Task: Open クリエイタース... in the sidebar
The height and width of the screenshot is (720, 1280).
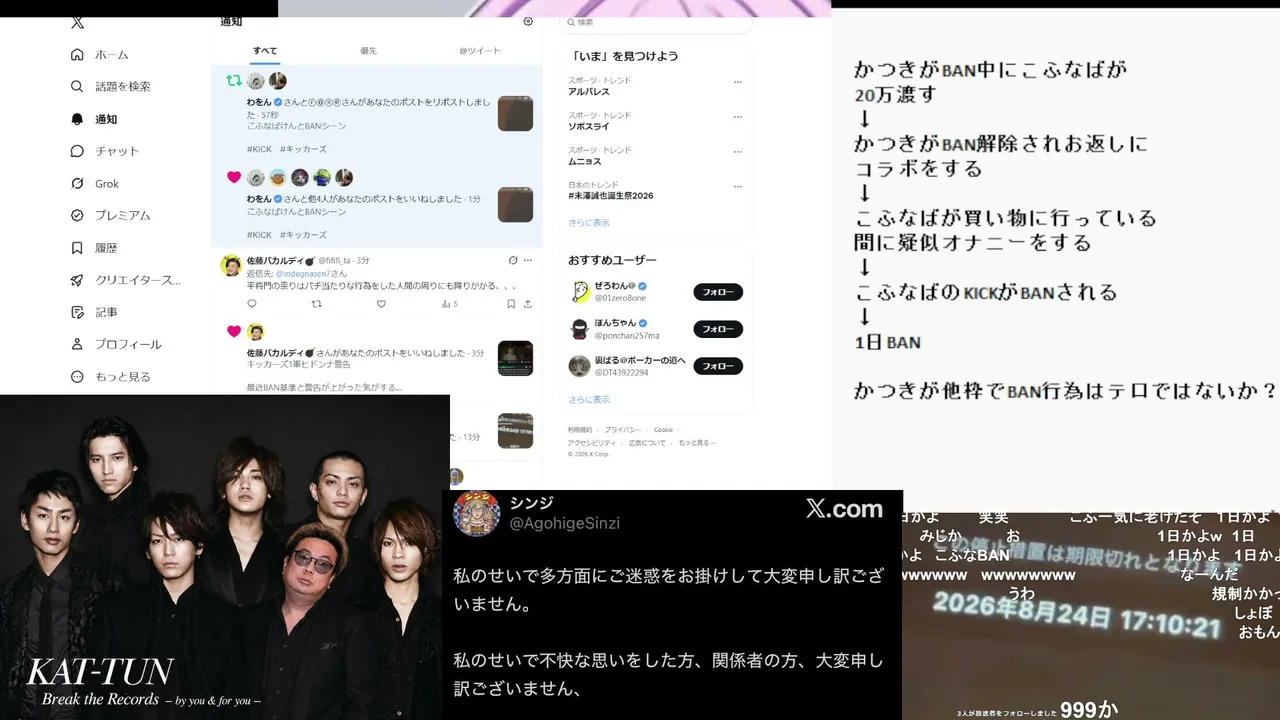Action: pyautogui.click(x=126, y=280)
